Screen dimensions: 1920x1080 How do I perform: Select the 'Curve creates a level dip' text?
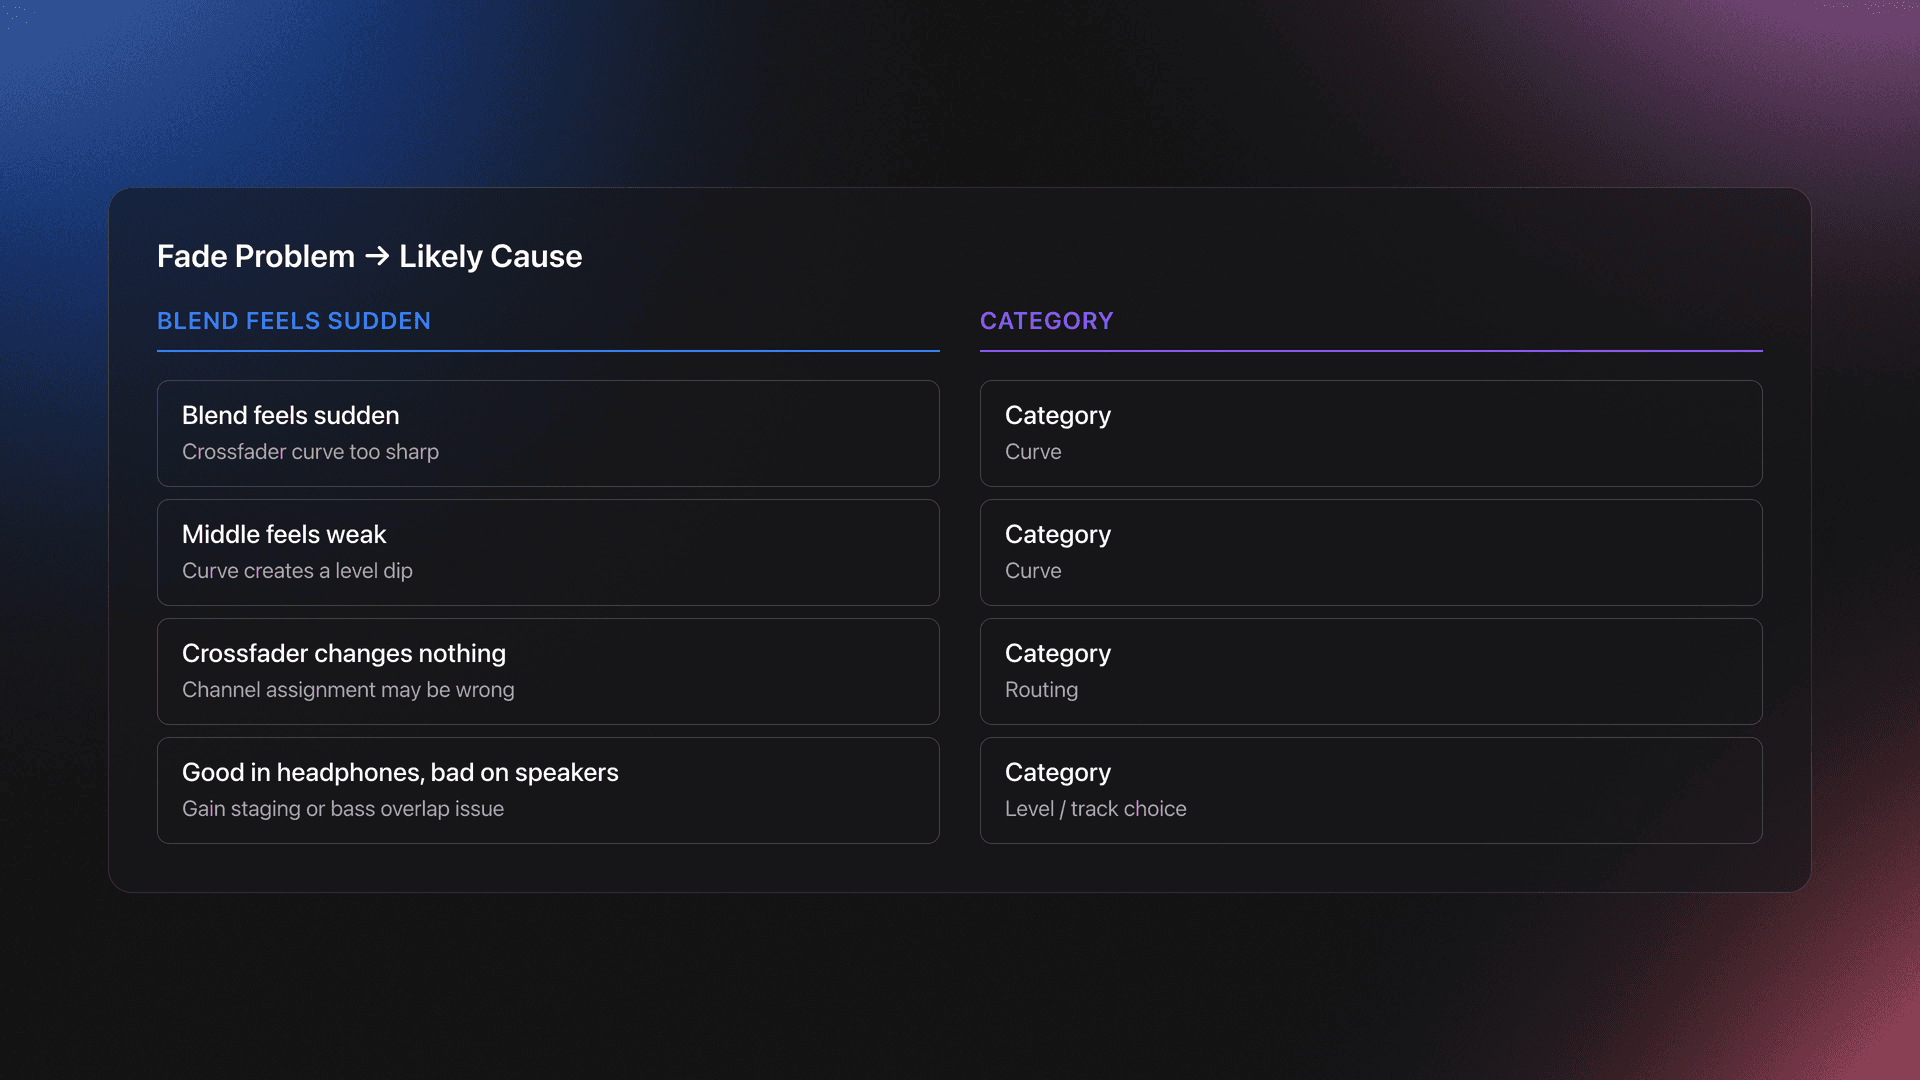pos(297,571)
